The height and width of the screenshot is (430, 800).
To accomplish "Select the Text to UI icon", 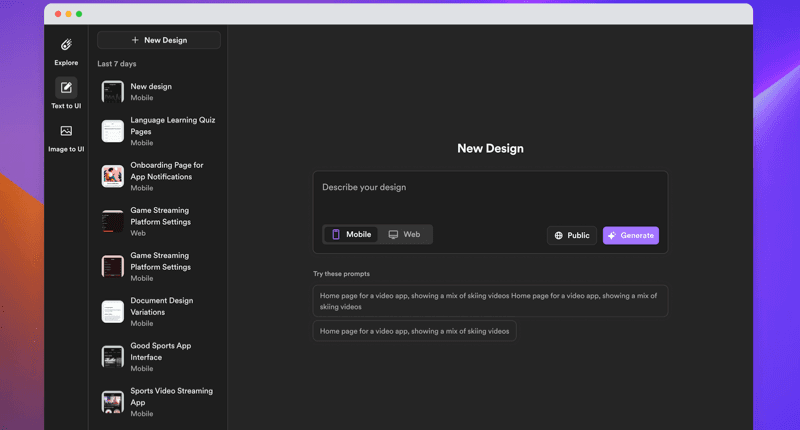I will pos(66,88).
